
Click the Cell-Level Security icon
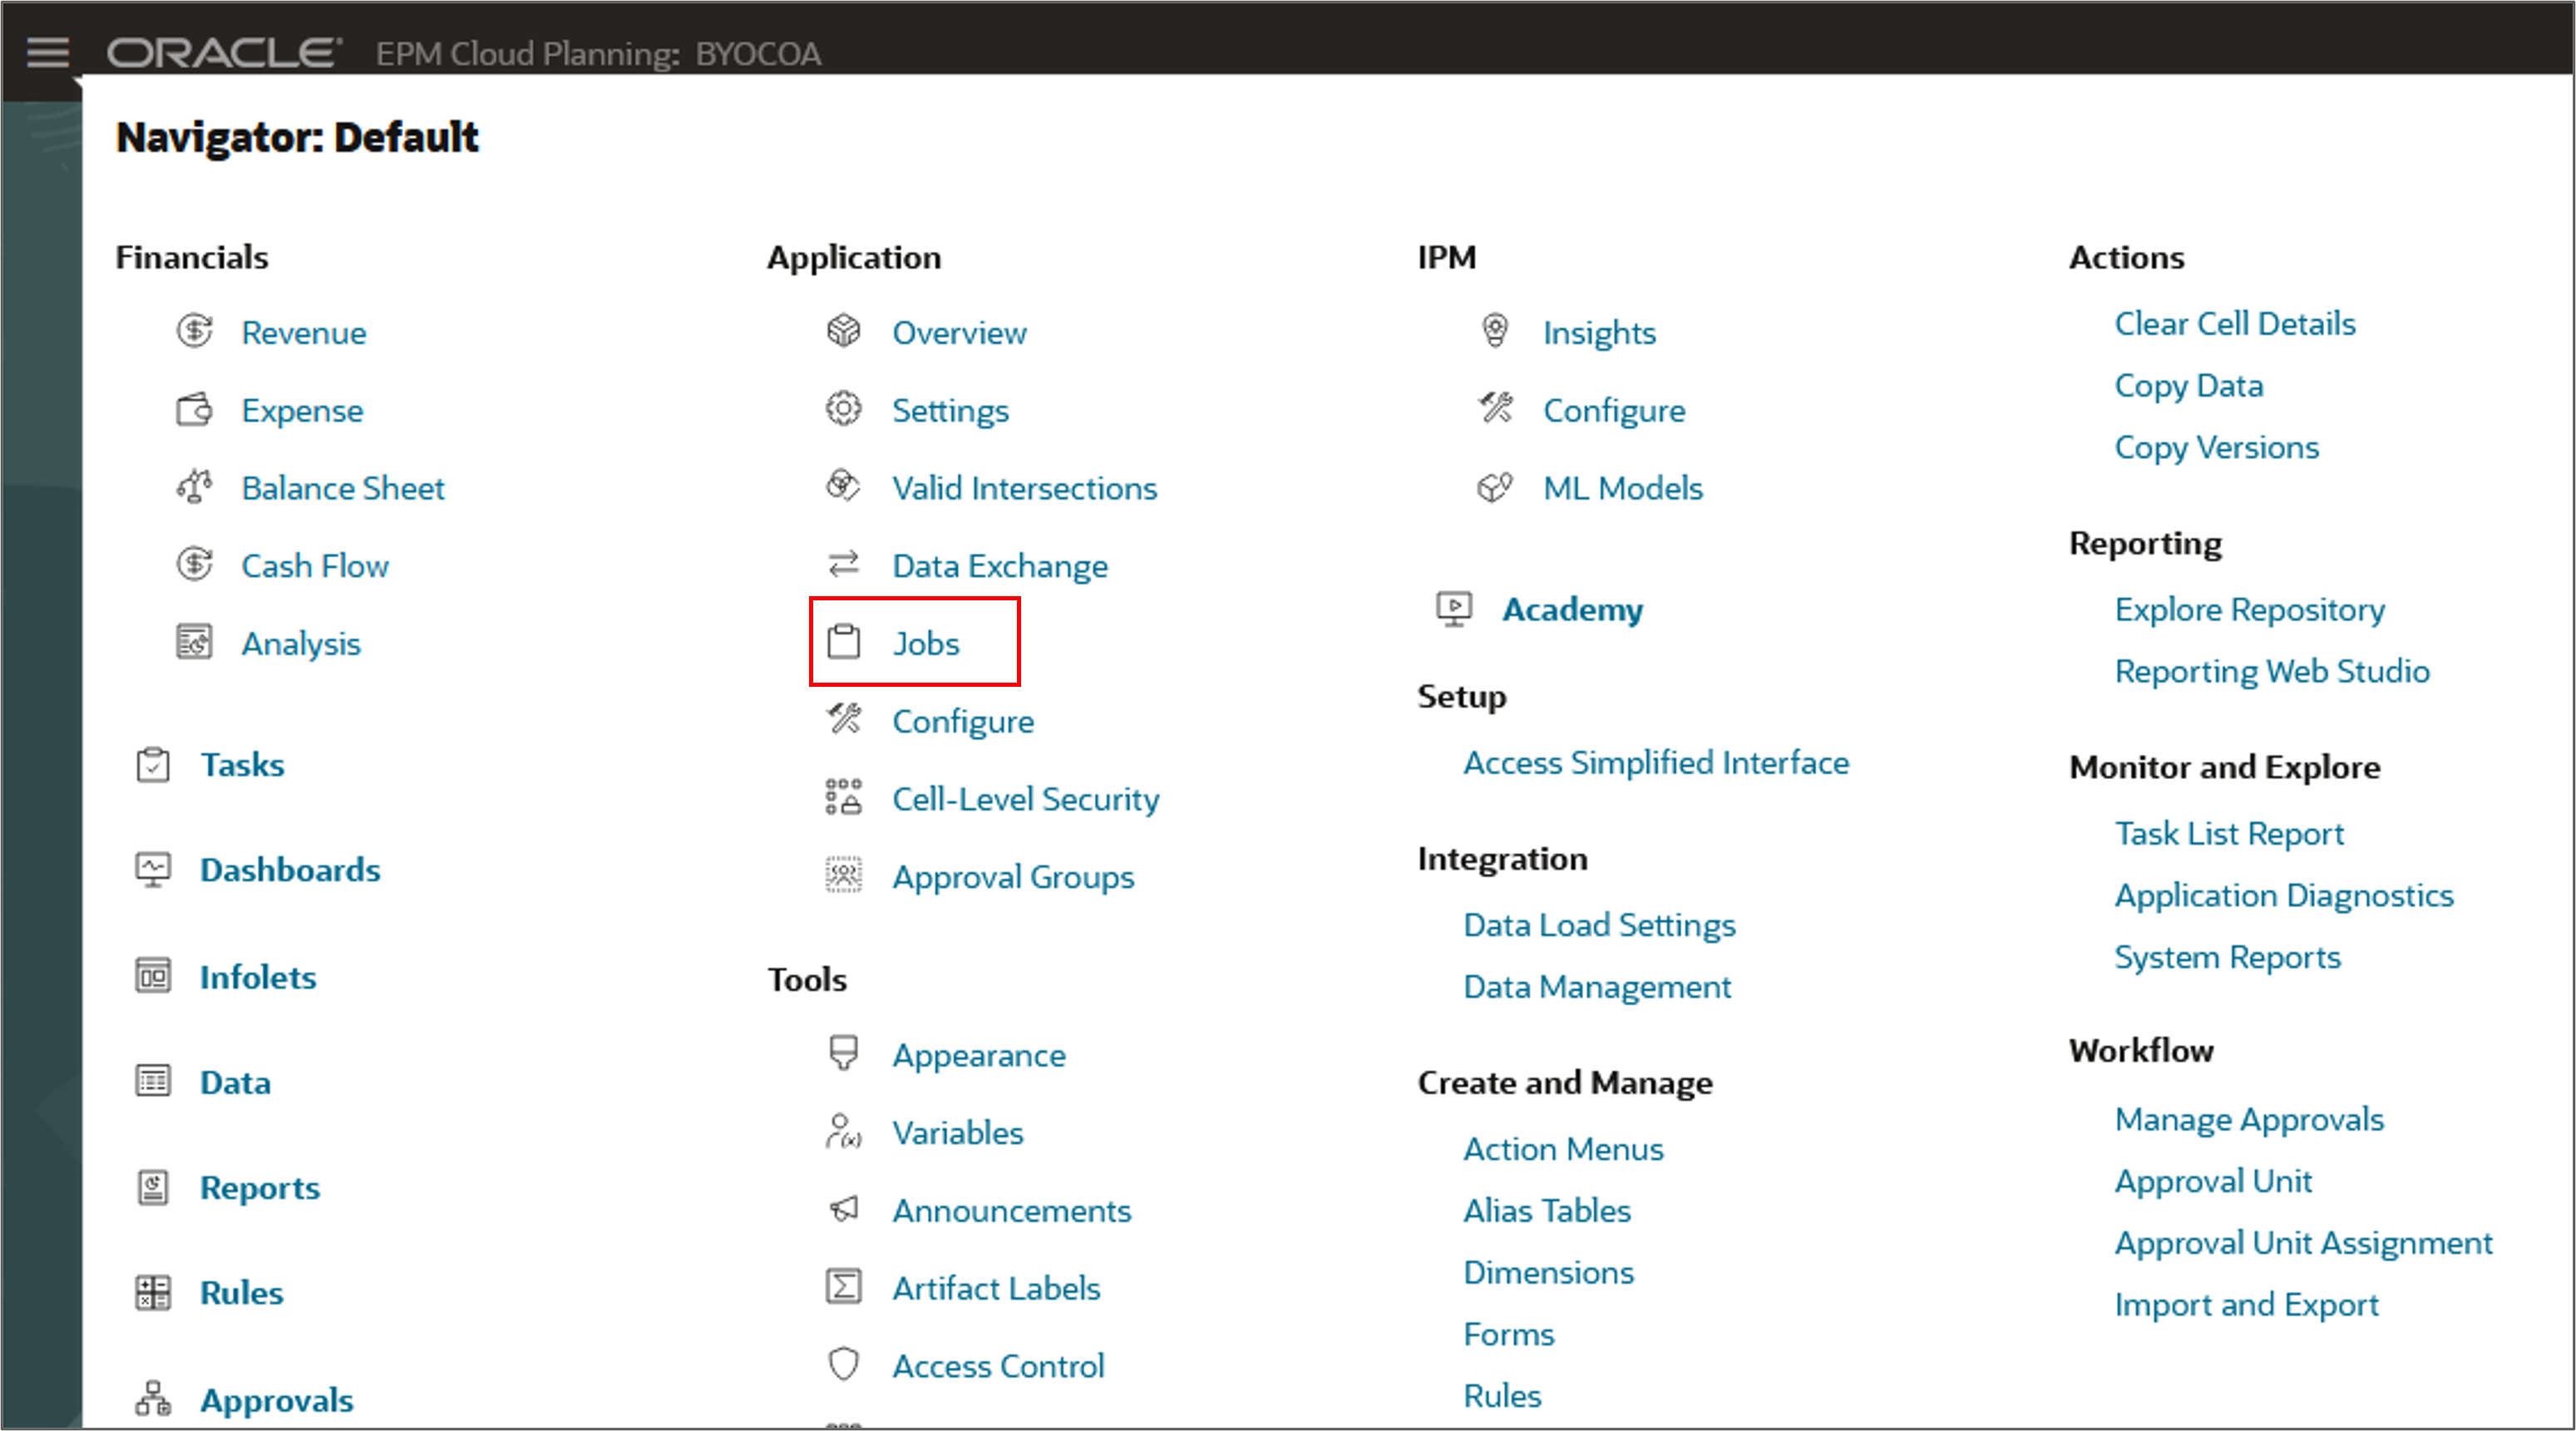click(844, 797)
